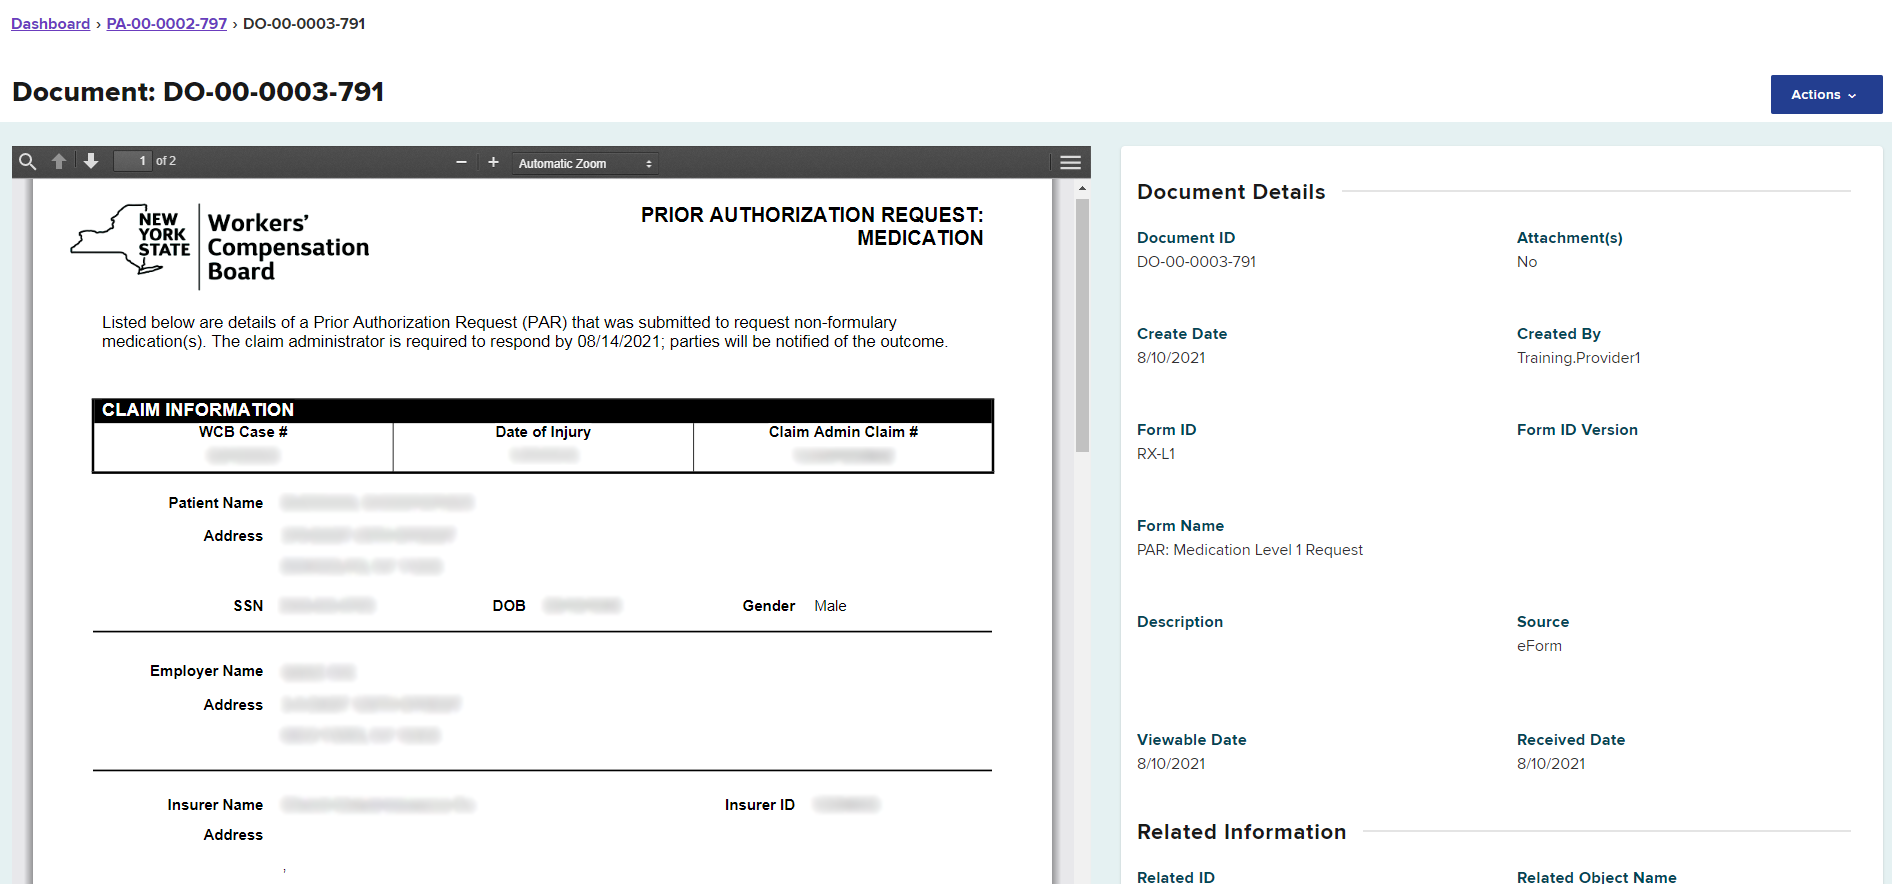Click the Related Information heading
The image size is (1892, 884).
click(x=1241, y=832)
